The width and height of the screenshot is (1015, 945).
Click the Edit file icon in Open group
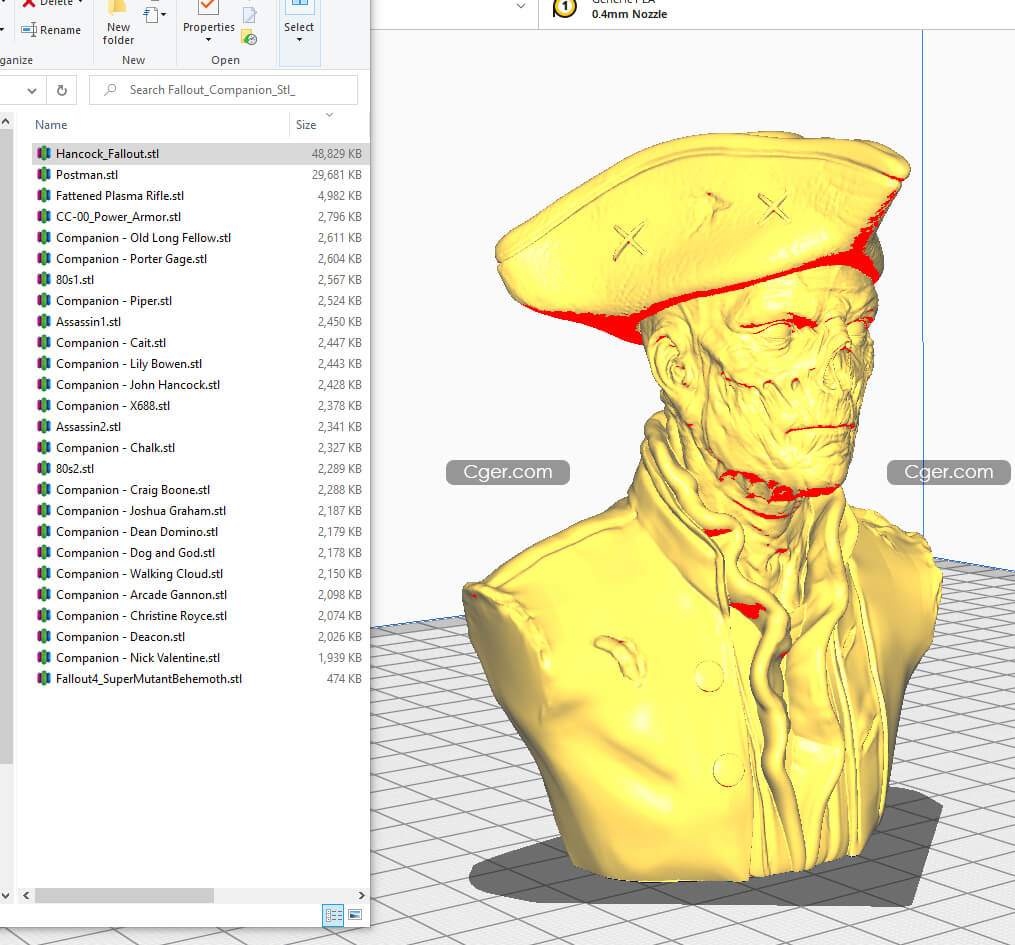[249, 14]
